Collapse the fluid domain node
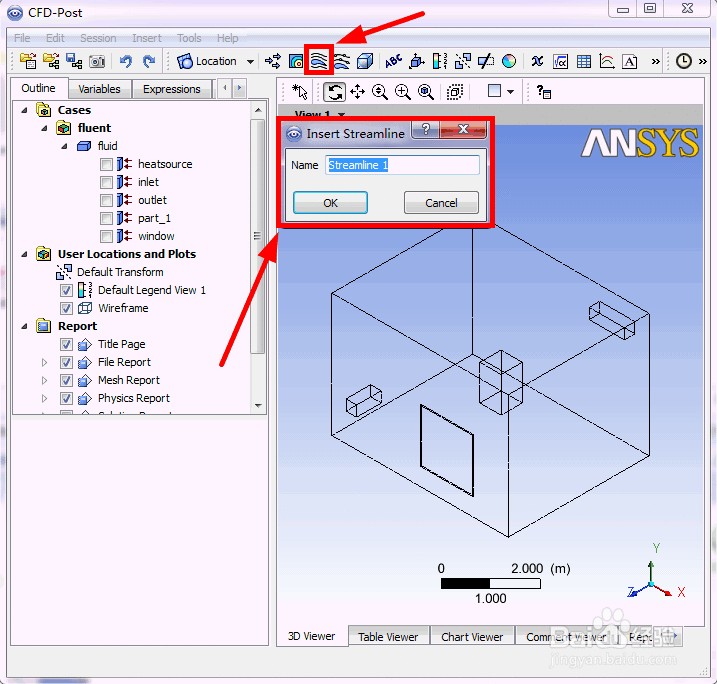 (x=64, y=146)
